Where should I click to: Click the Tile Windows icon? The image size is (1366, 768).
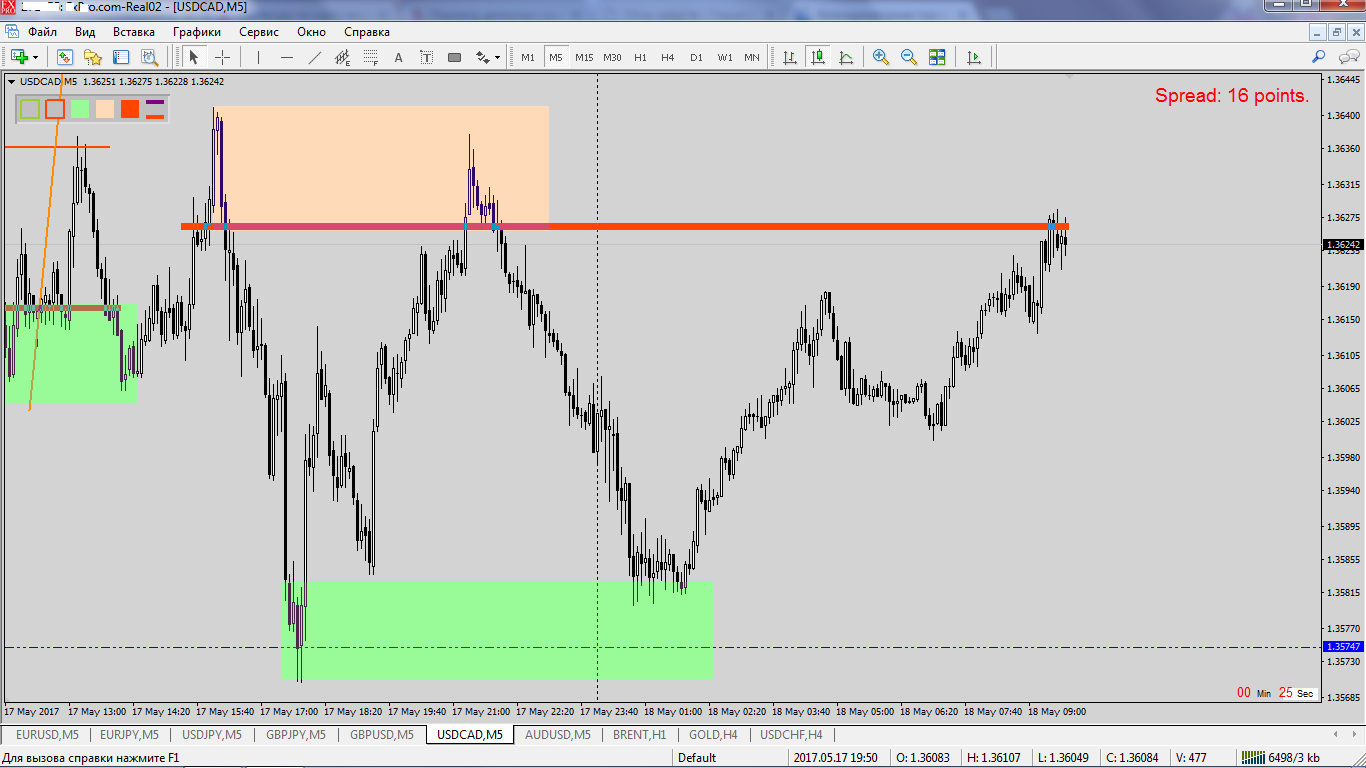937,57
